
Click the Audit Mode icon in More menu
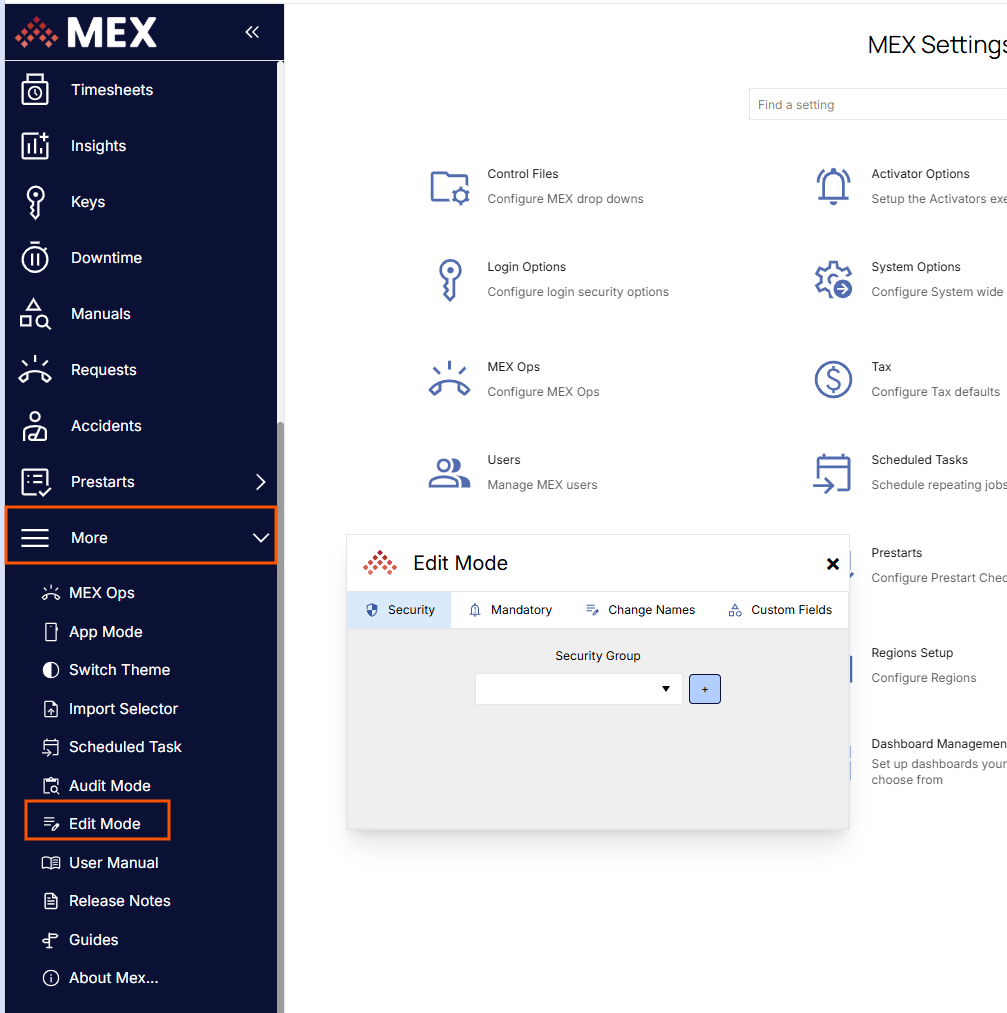(51, 786)
